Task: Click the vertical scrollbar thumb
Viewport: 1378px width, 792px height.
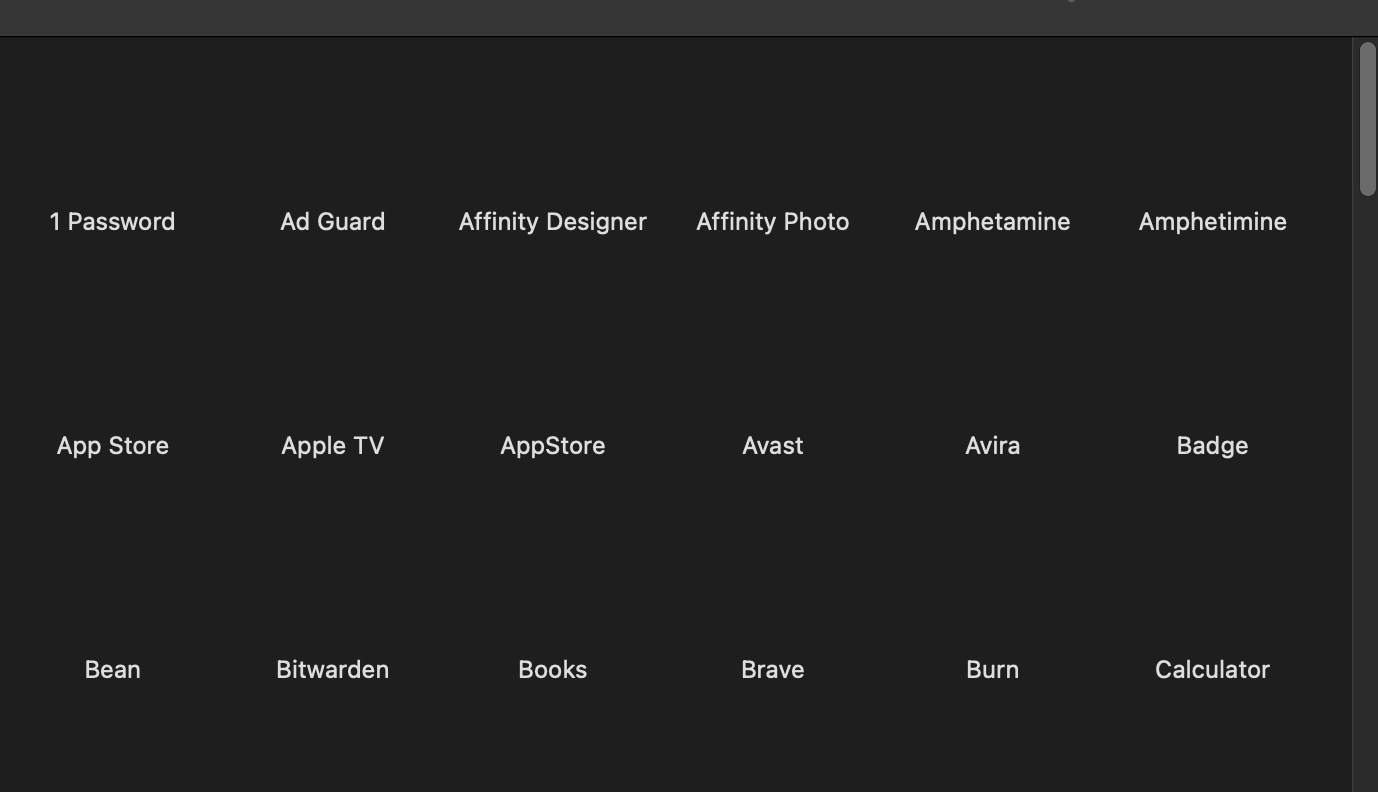Action: 1367,118
